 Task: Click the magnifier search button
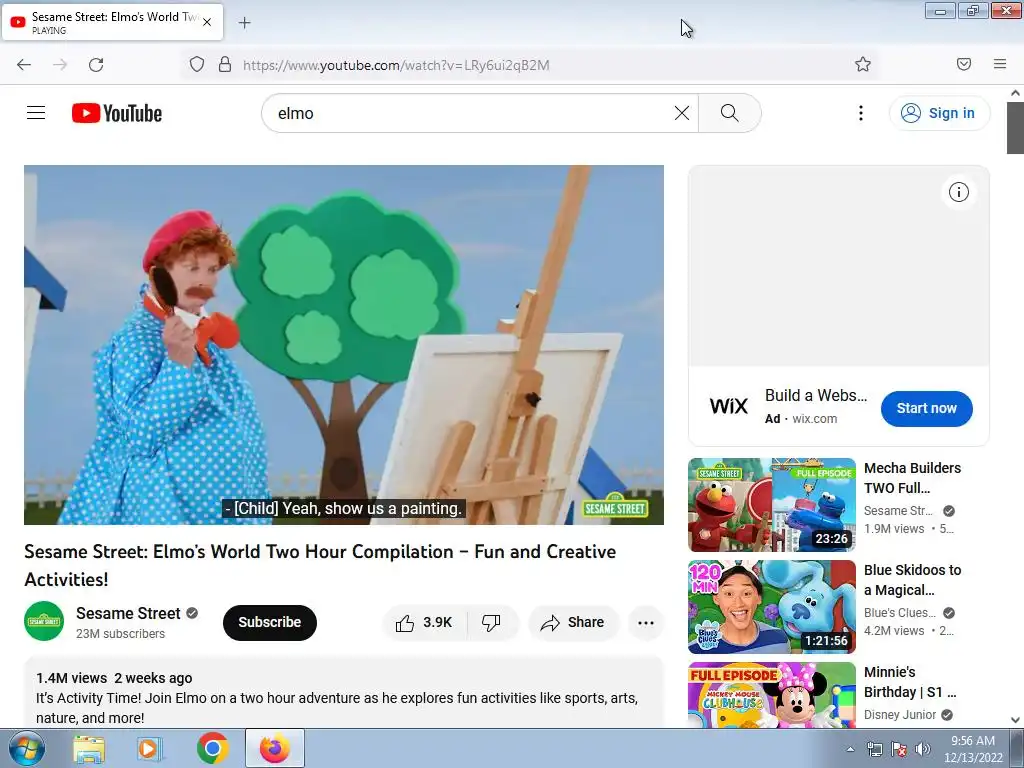(x=729, y=113)
